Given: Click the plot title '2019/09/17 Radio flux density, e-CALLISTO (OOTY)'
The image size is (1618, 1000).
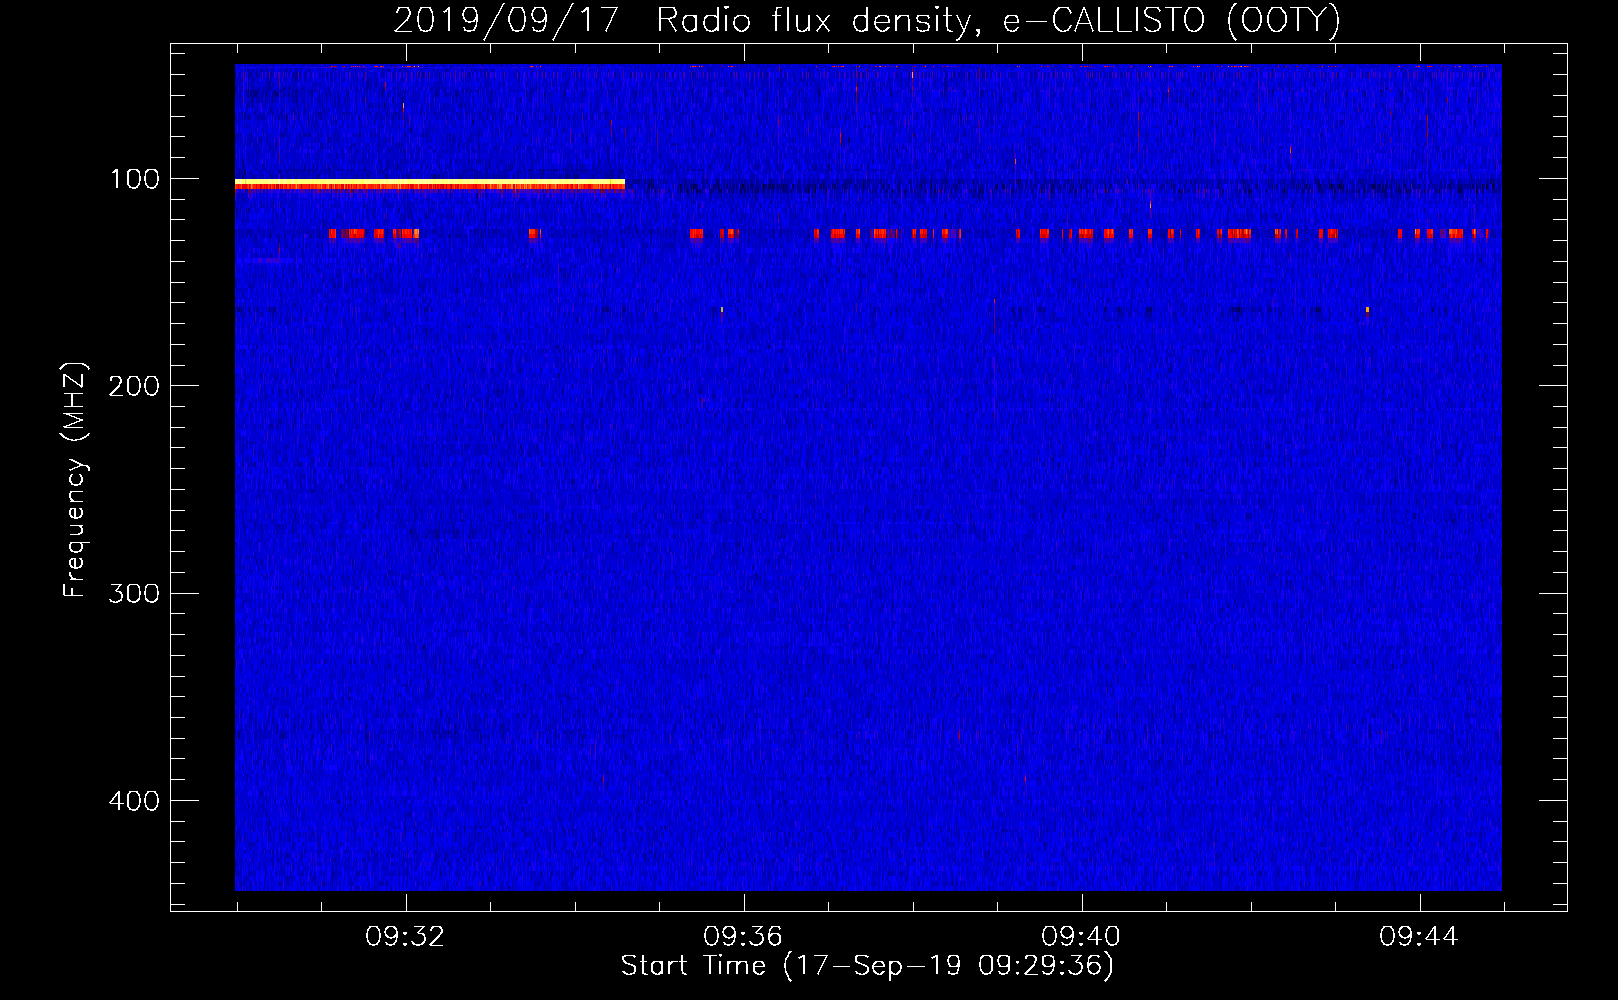Looking at the screenshot, I should [x=867, y=20].
